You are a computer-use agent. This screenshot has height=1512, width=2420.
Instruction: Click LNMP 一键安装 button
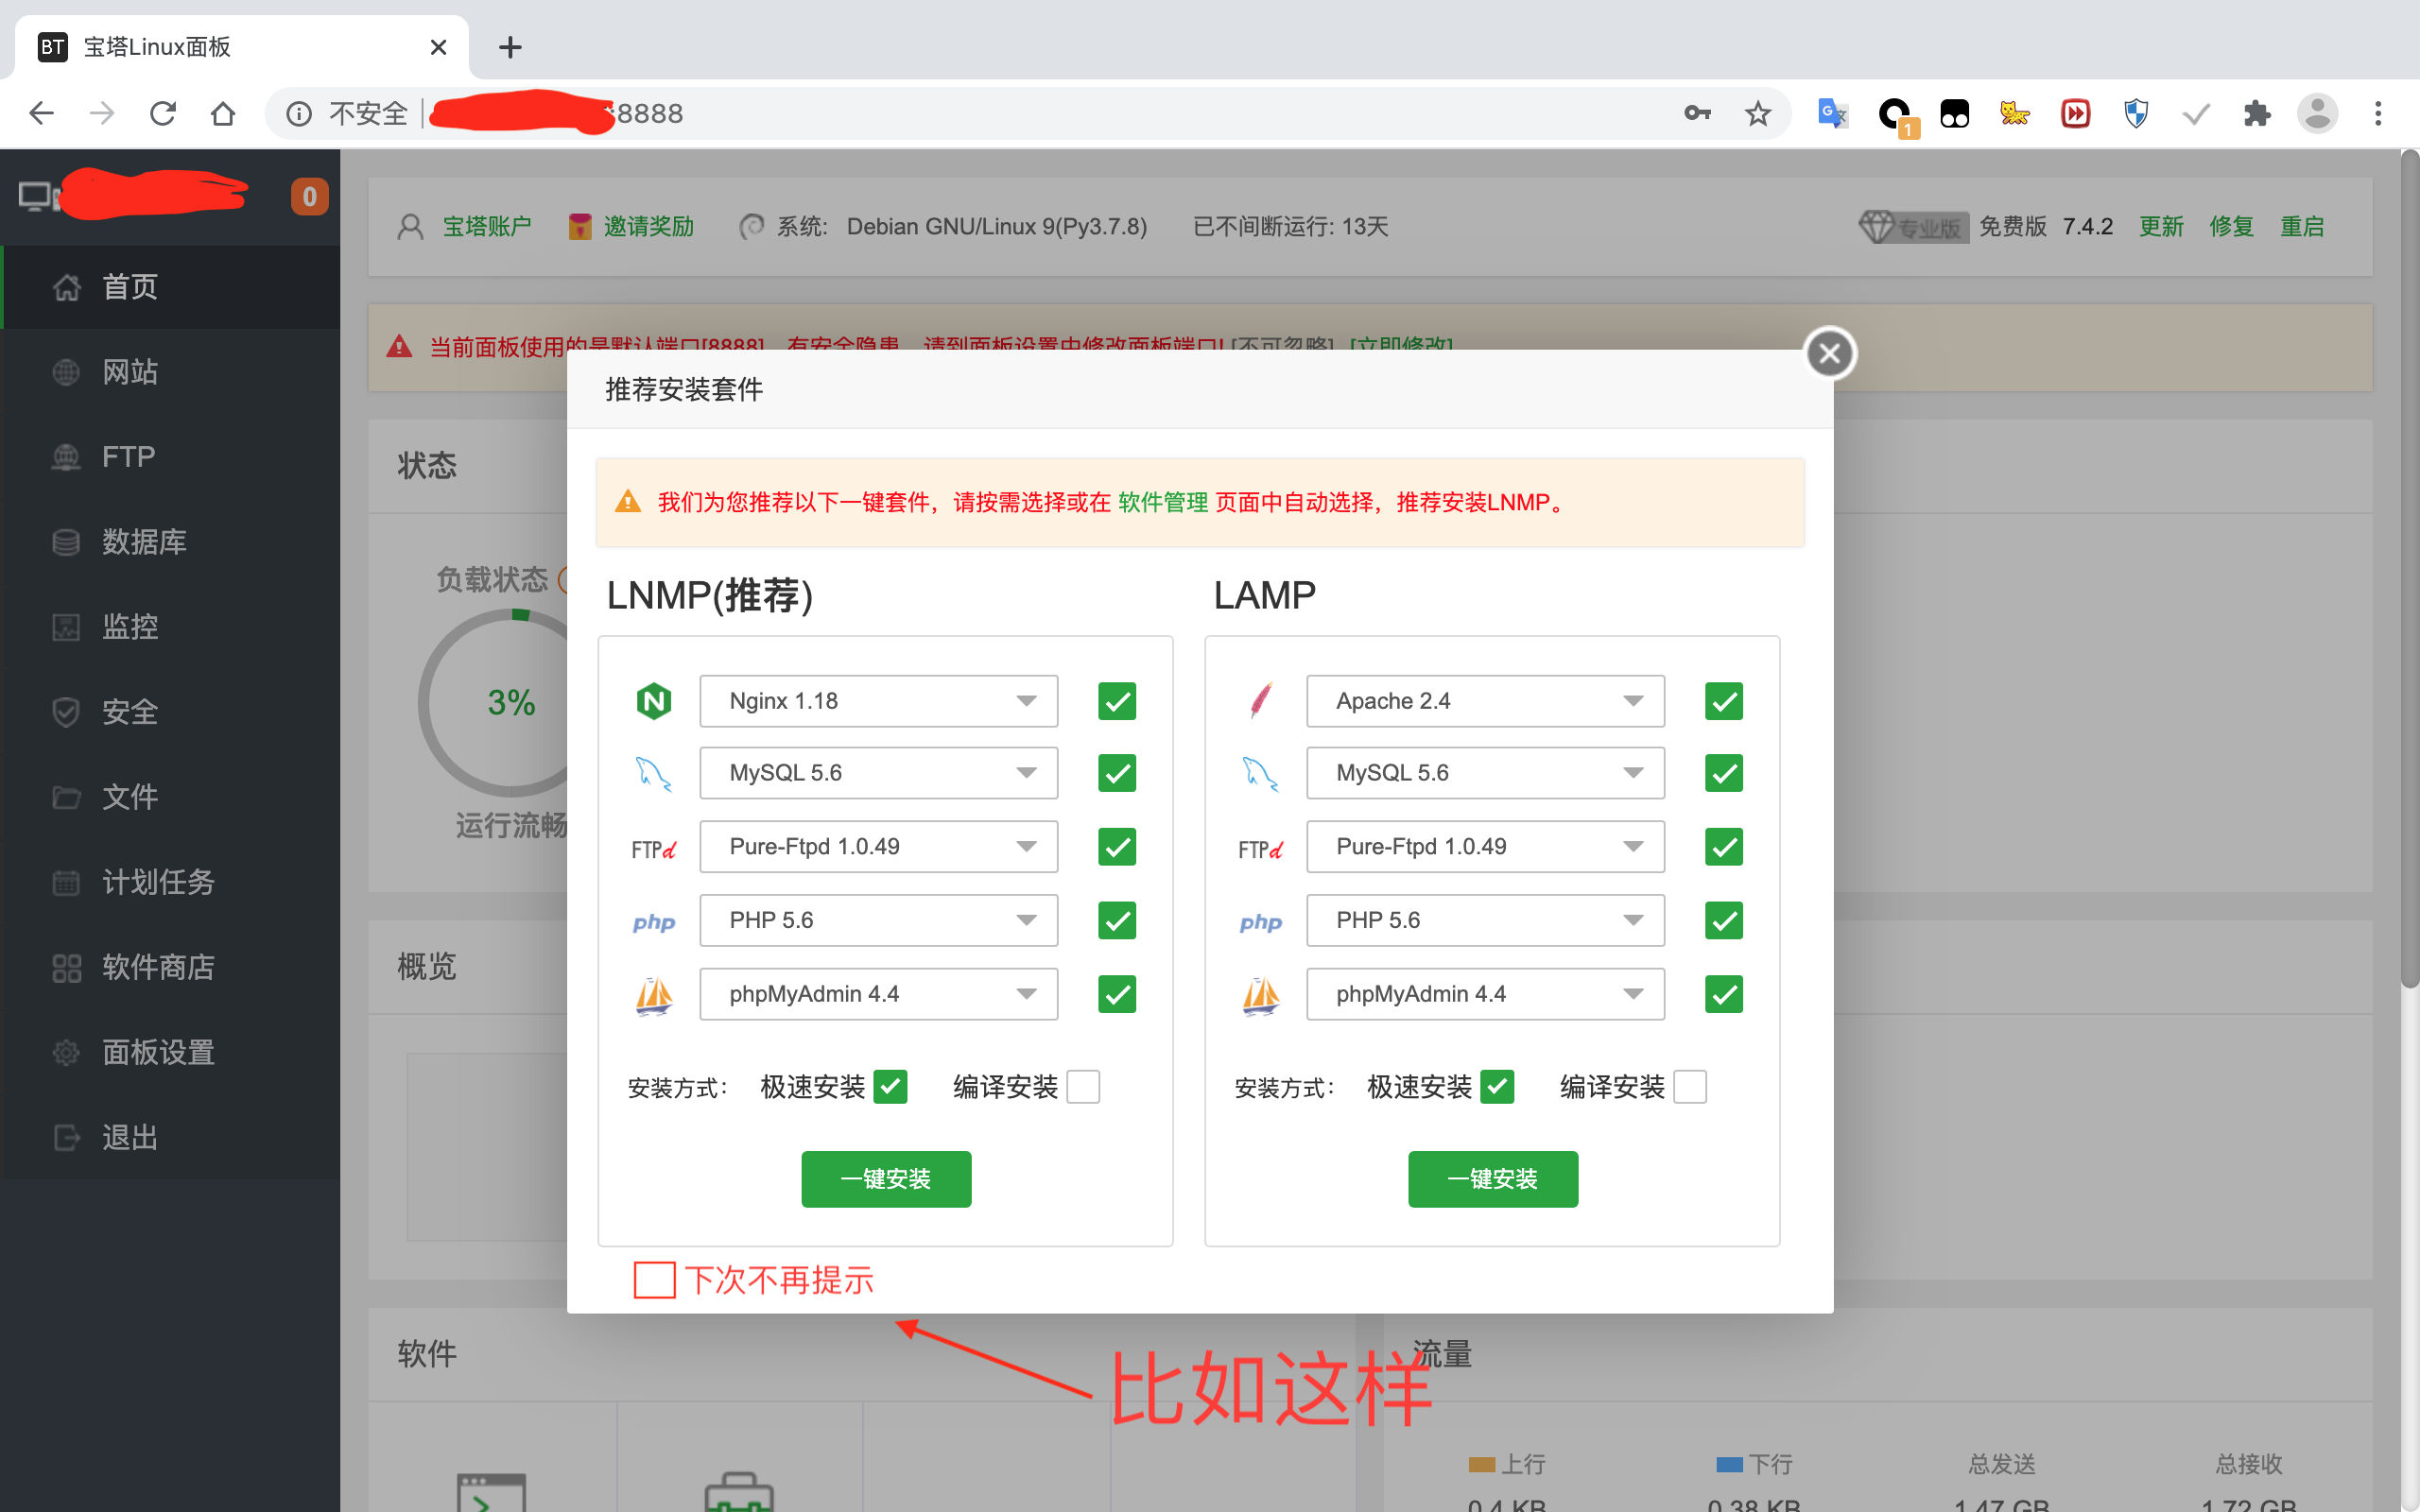coord(886,1179)
